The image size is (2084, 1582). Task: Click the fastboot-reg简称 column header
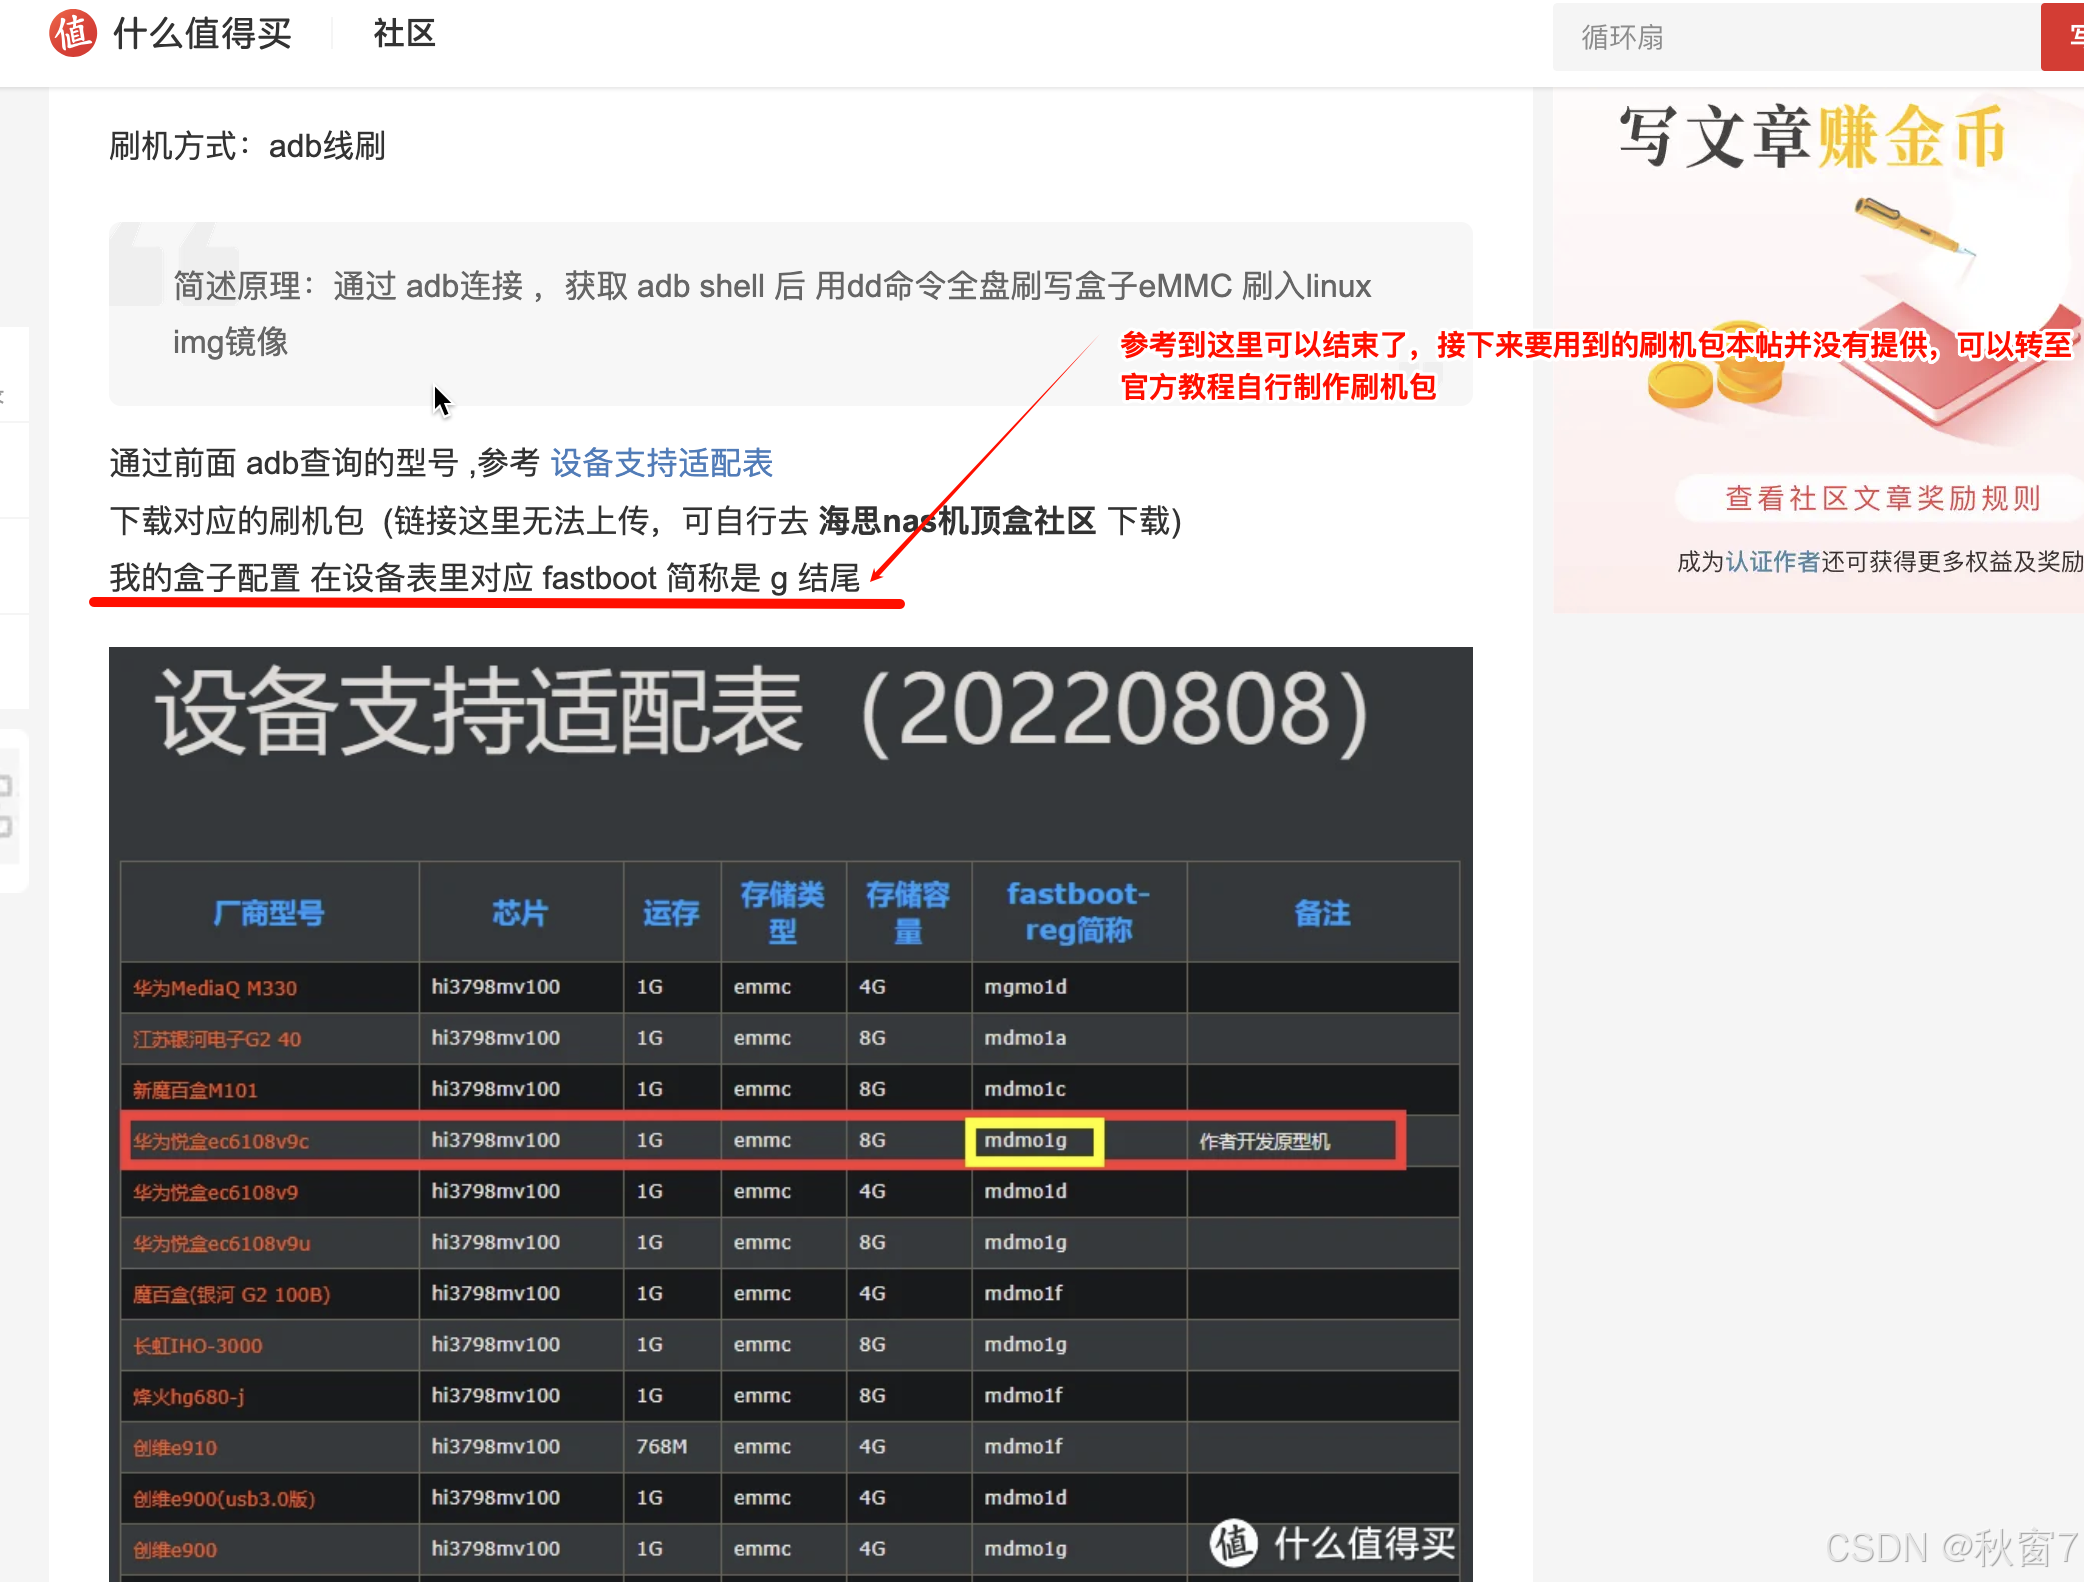tap(1078, 911)
